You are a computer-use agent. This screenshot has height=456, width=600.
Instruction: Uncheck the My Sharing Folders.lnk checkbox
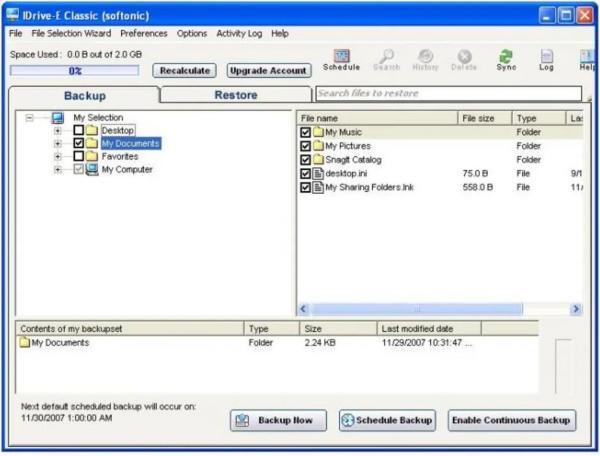pyautogui.click(x=305, y=187)
